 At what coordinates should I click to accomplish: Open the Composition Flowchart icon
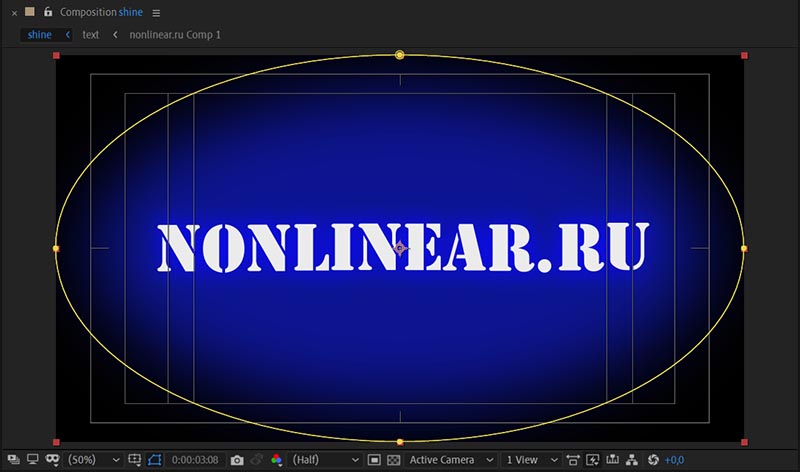[x=632, y=460]
